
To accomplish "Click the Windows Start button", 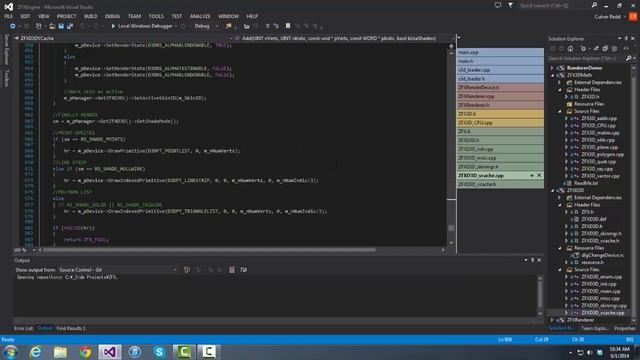I will coord(10,352).
